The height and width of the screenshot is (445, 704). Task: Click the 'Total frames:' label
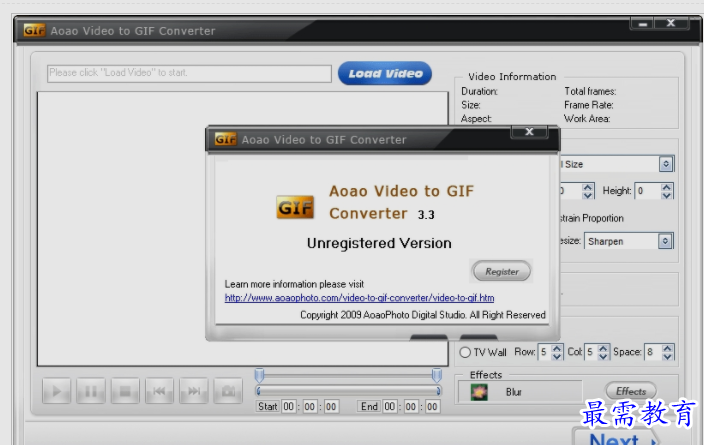[590, 91]
